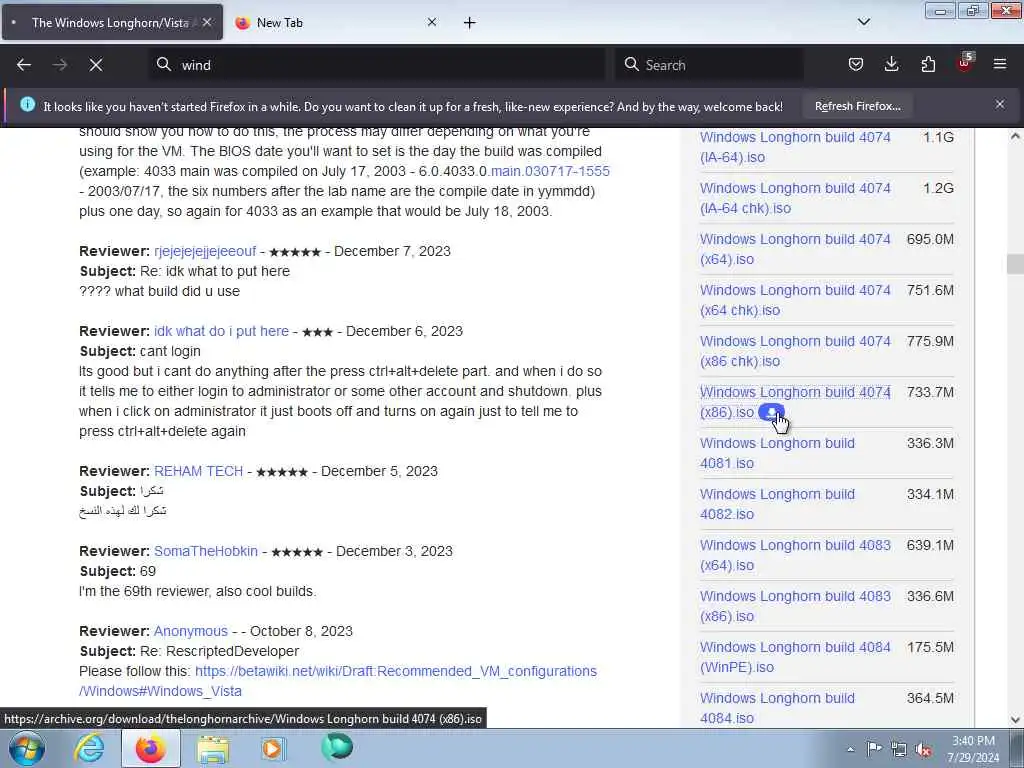Download Windows Longhorn build 4074 (IA-64).iso

pyautogui.click(x=795, y=147)
